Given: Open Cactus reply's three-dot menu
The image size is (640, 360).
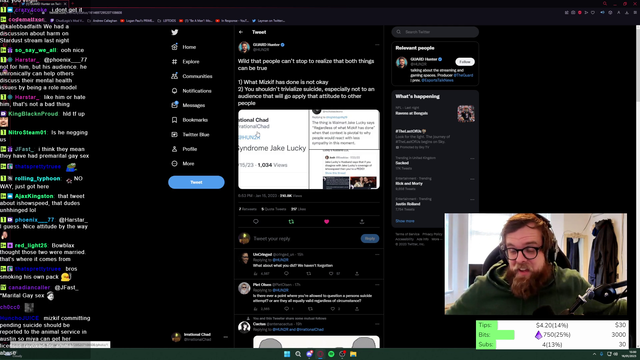Looking at the screenshot, I should (377, 324).
